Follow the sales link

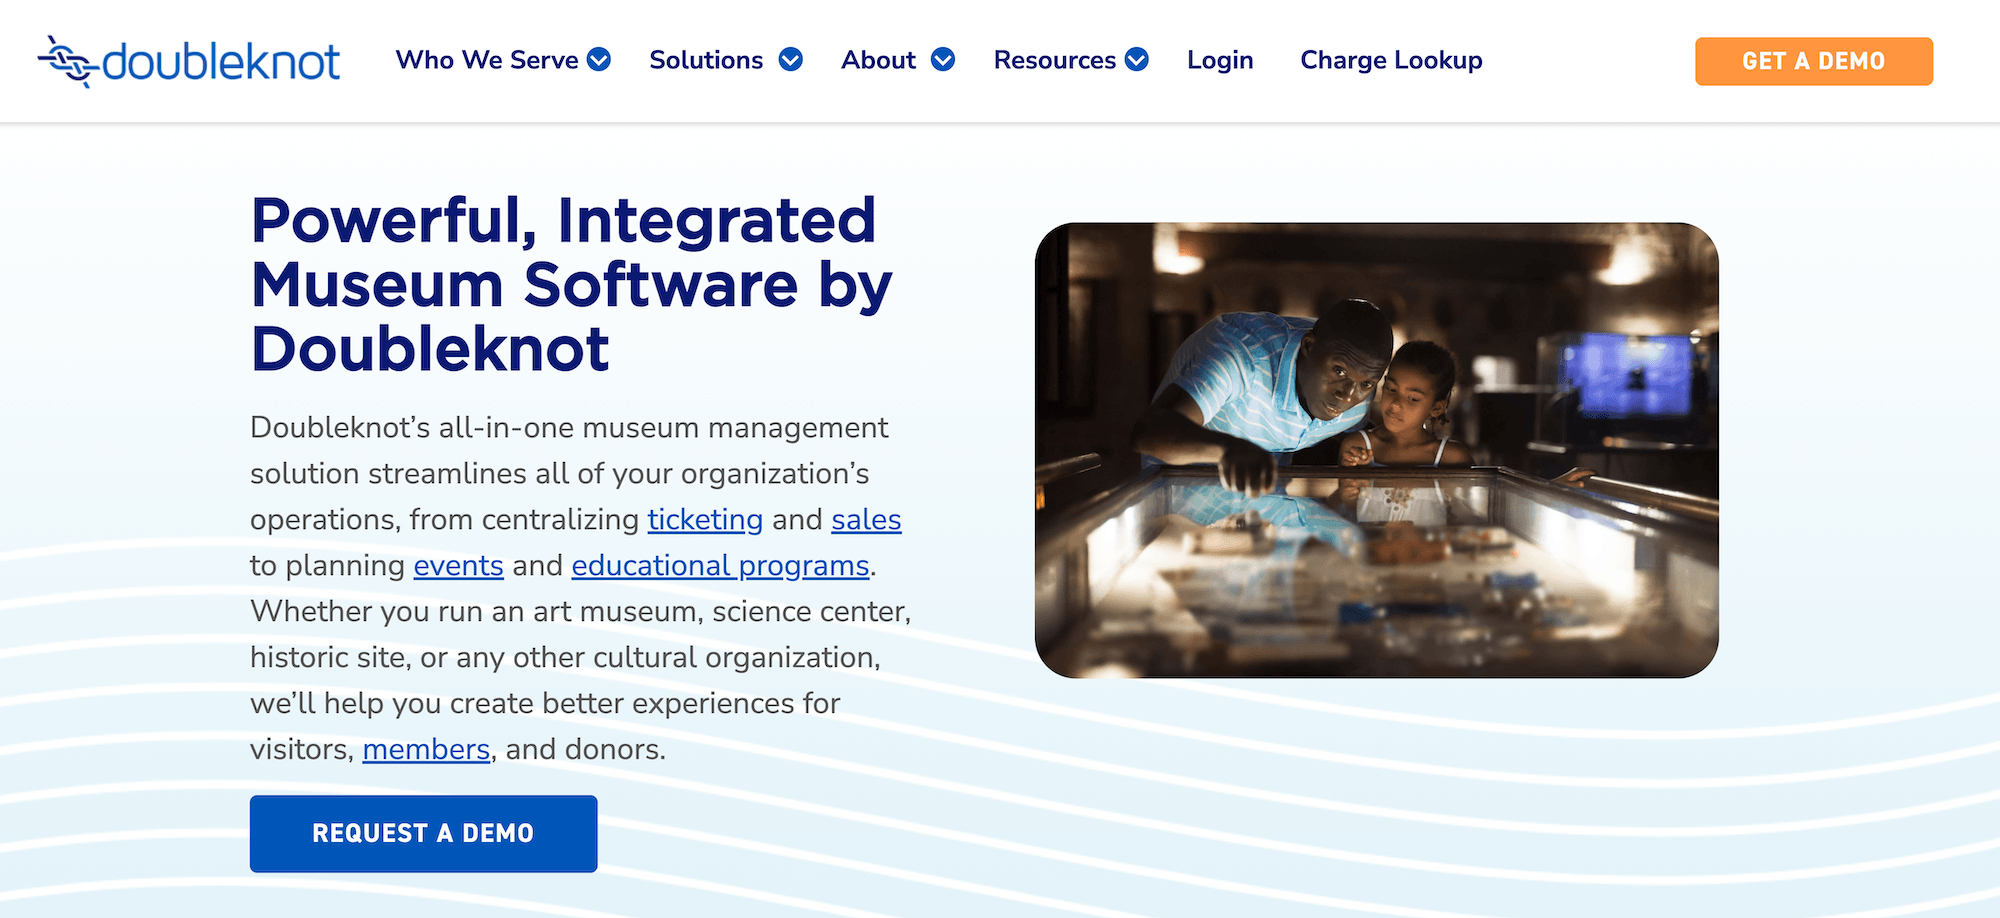coord(866,520)
